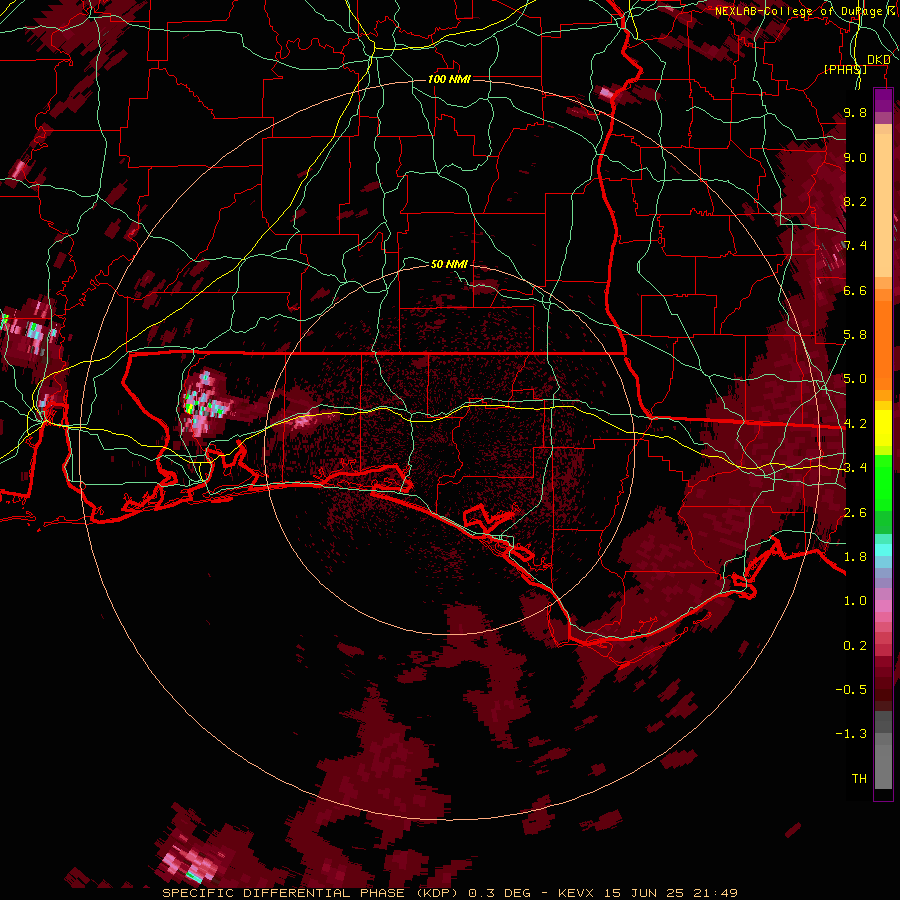Click the 1.8 scale value
The image size is (900, 900).
click(855, 556)
